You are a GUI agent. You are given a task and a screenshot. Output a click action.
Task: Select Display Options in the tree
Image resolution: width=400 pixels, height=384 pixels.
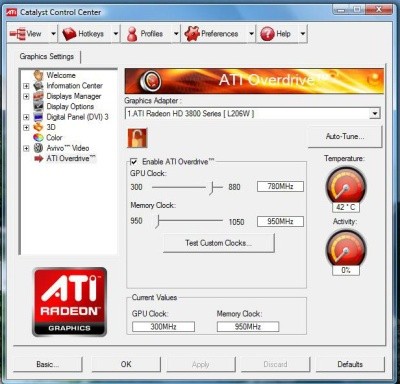click(70, 106)
